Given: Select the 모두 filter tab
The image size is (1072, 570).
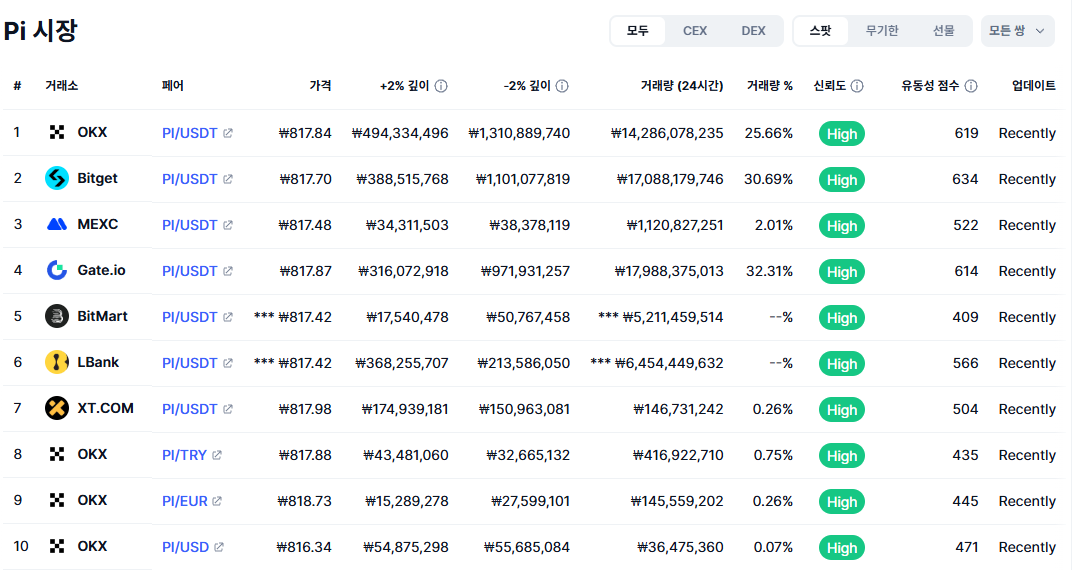Looking at the screenshot, I should 637,31.
